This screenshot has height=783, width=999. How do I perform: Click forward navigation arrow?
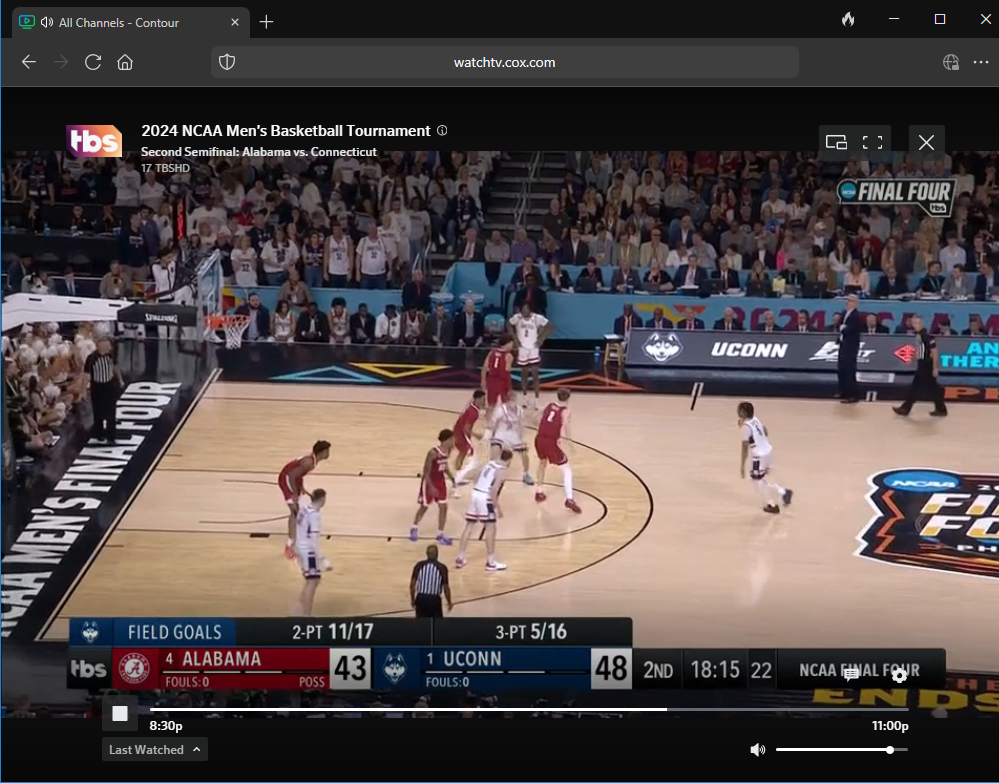pyautogui.click(x=61, y=62)
